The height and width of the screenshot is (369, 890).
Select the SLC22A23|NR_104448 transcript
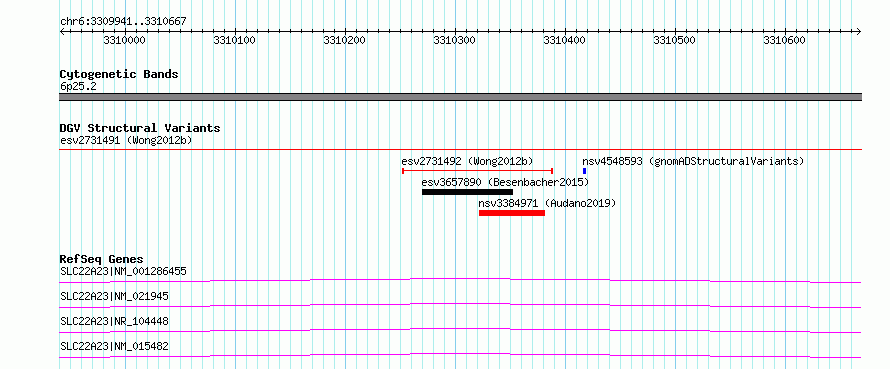[460, 330]
